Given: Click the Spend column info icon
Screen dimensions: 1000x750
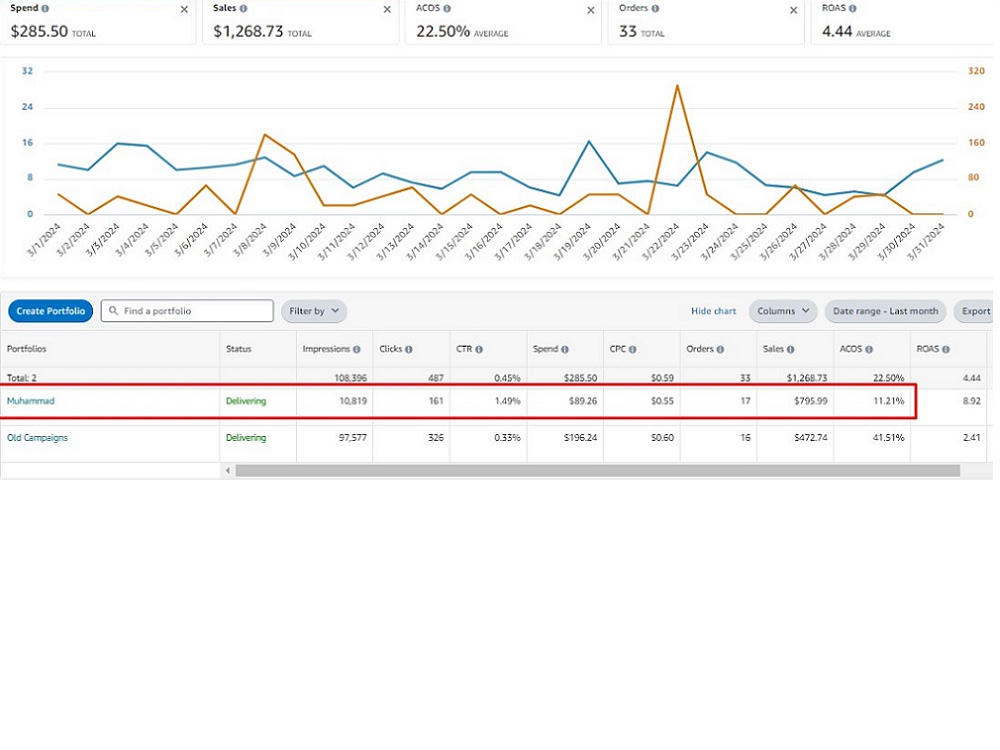Looking at the screenshot, I should click(565, 349).
